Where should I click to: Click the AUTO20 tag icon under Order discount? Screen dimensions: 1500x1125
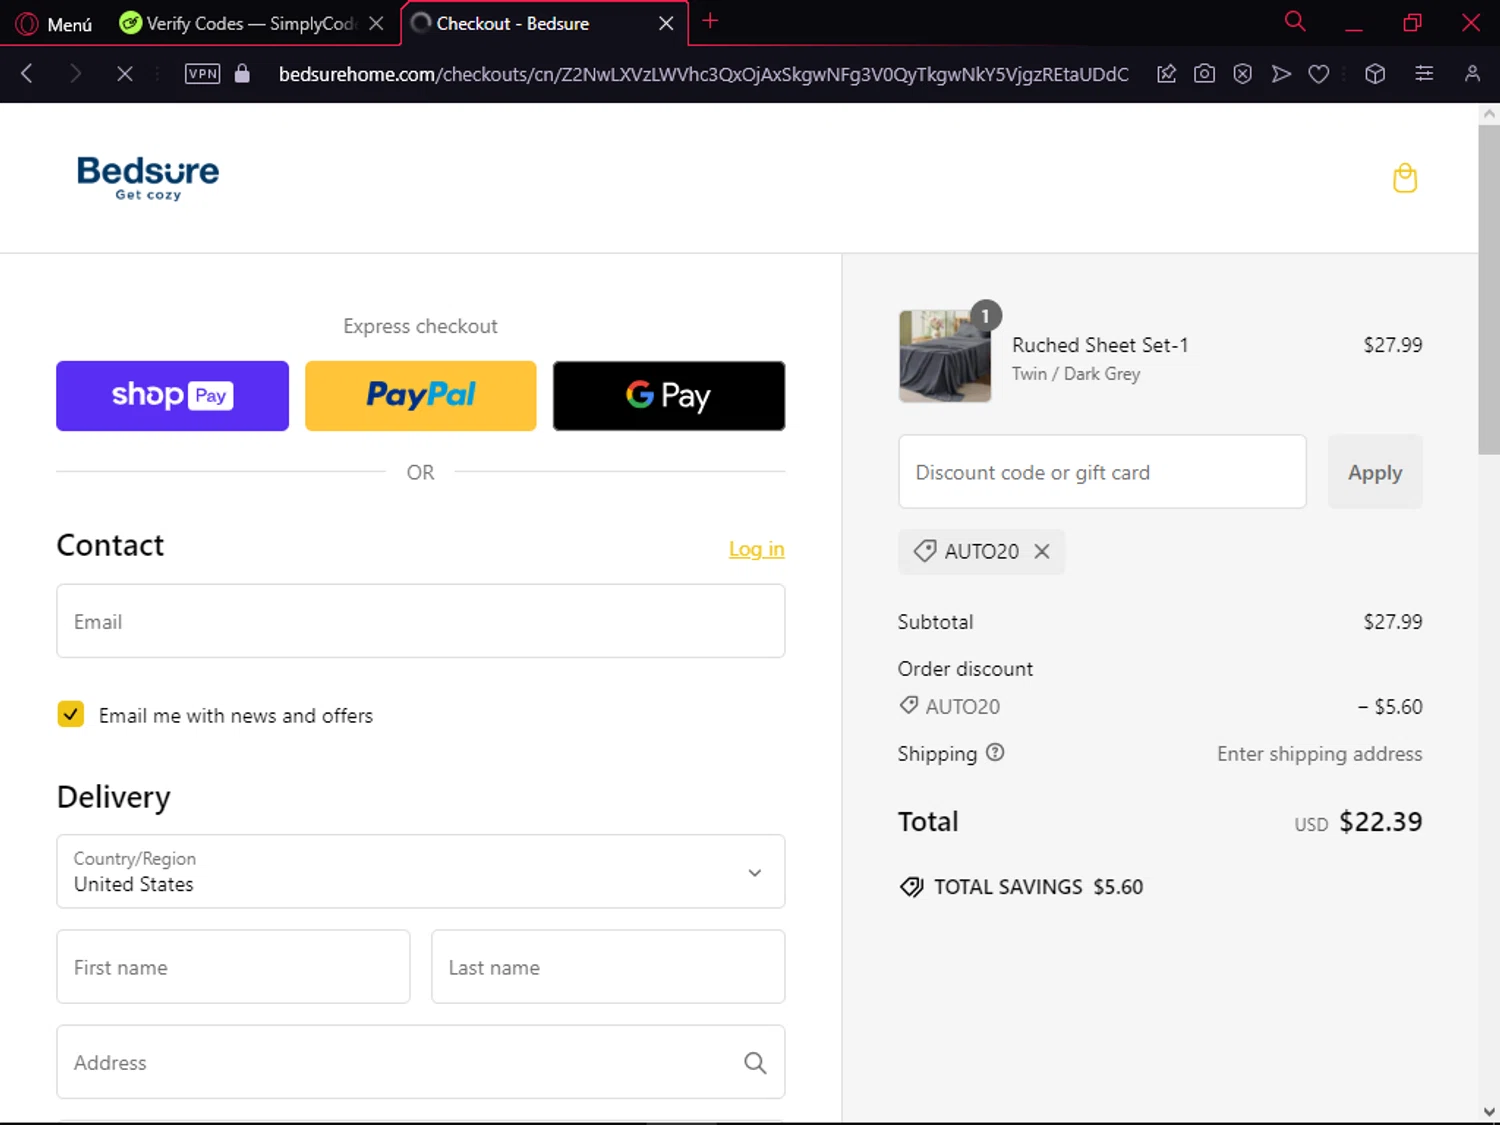coord(909,705)
